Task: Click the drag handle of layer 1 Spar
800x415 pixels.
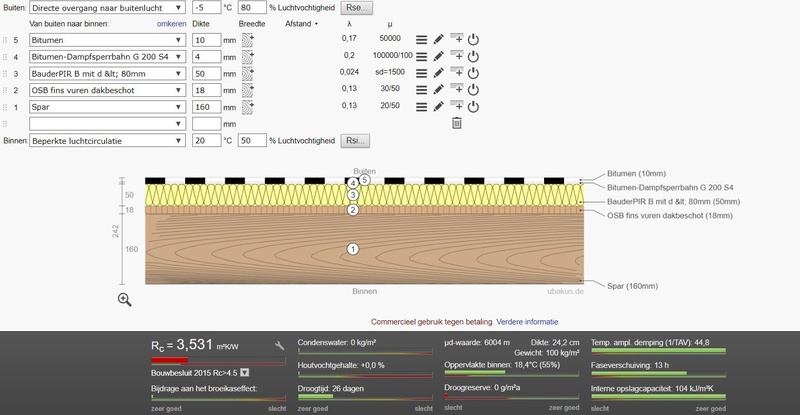Action: click(5, 107)
